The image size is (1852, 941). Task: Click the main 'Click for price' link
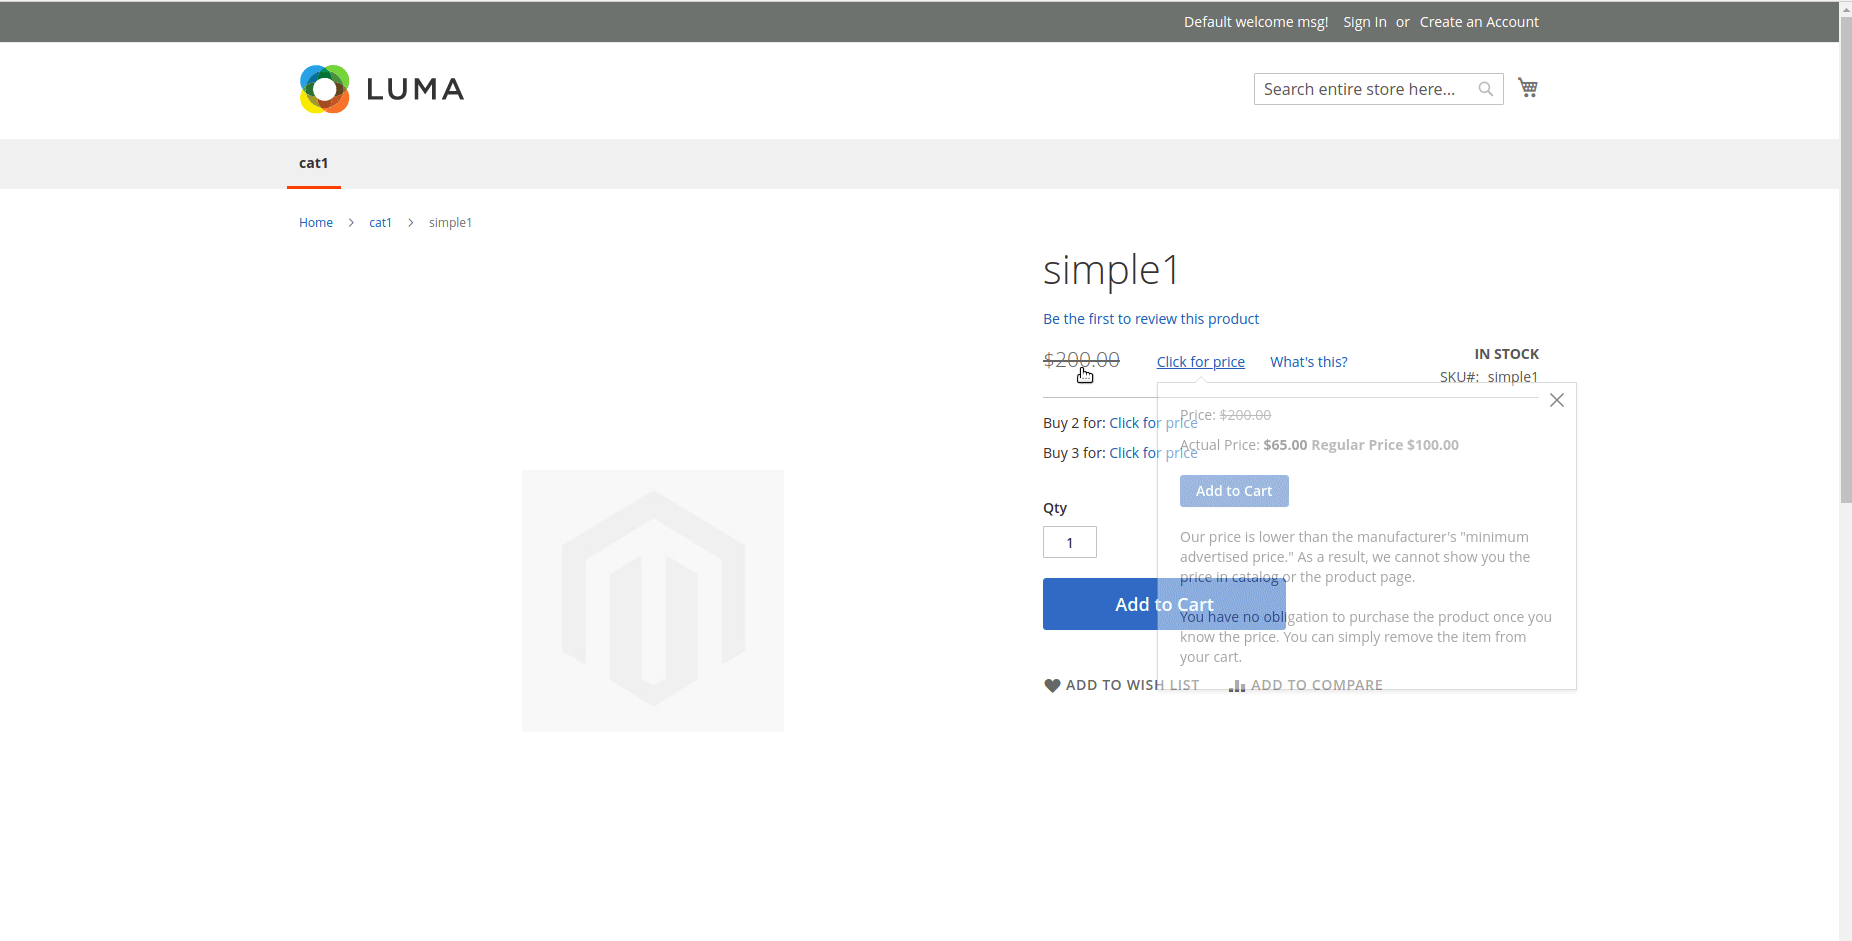click(x=1201, y=362)
